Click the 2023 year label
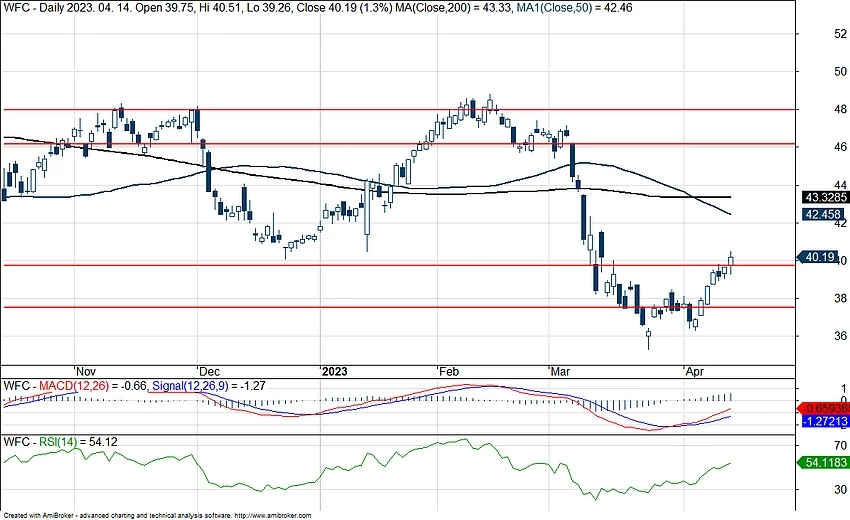This screenshot has height=520, width=850. (334, 371)
